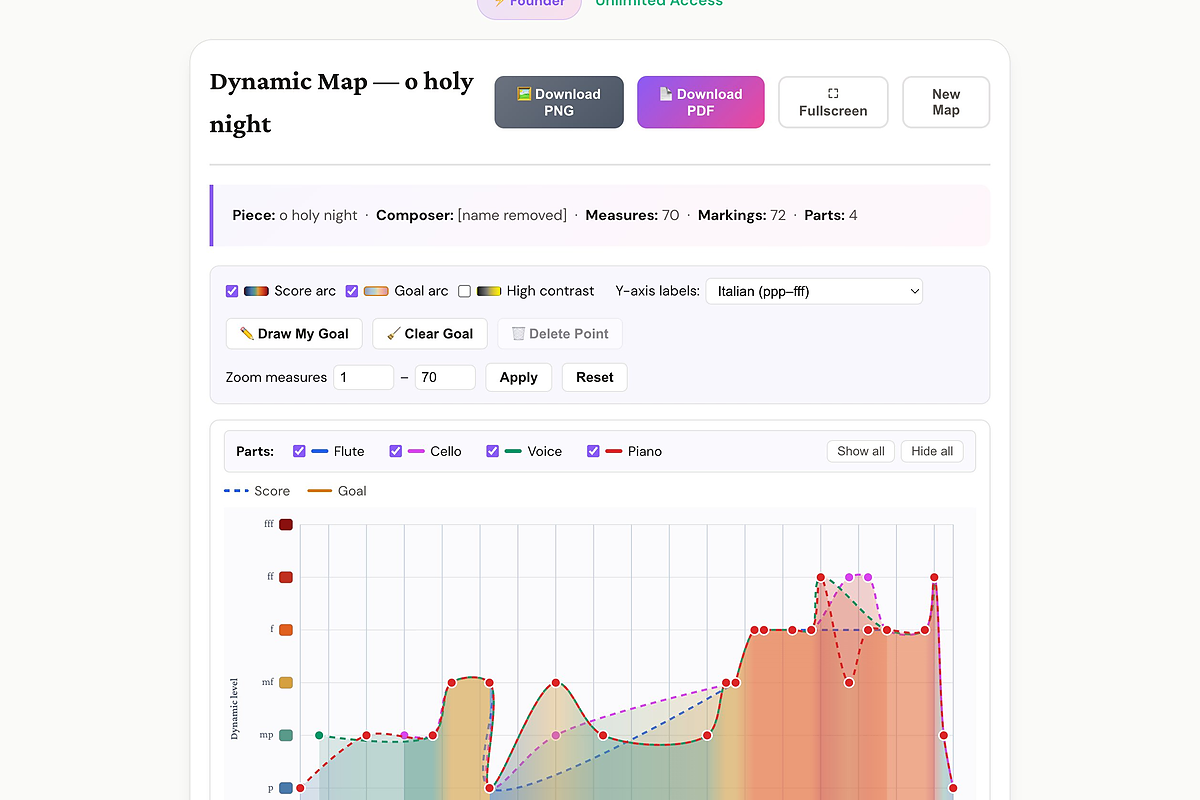Image resolution: width=1200 pixels, height=800 pixels.
Task: Click the blue Flute line icon
Action: pos(320,451)
